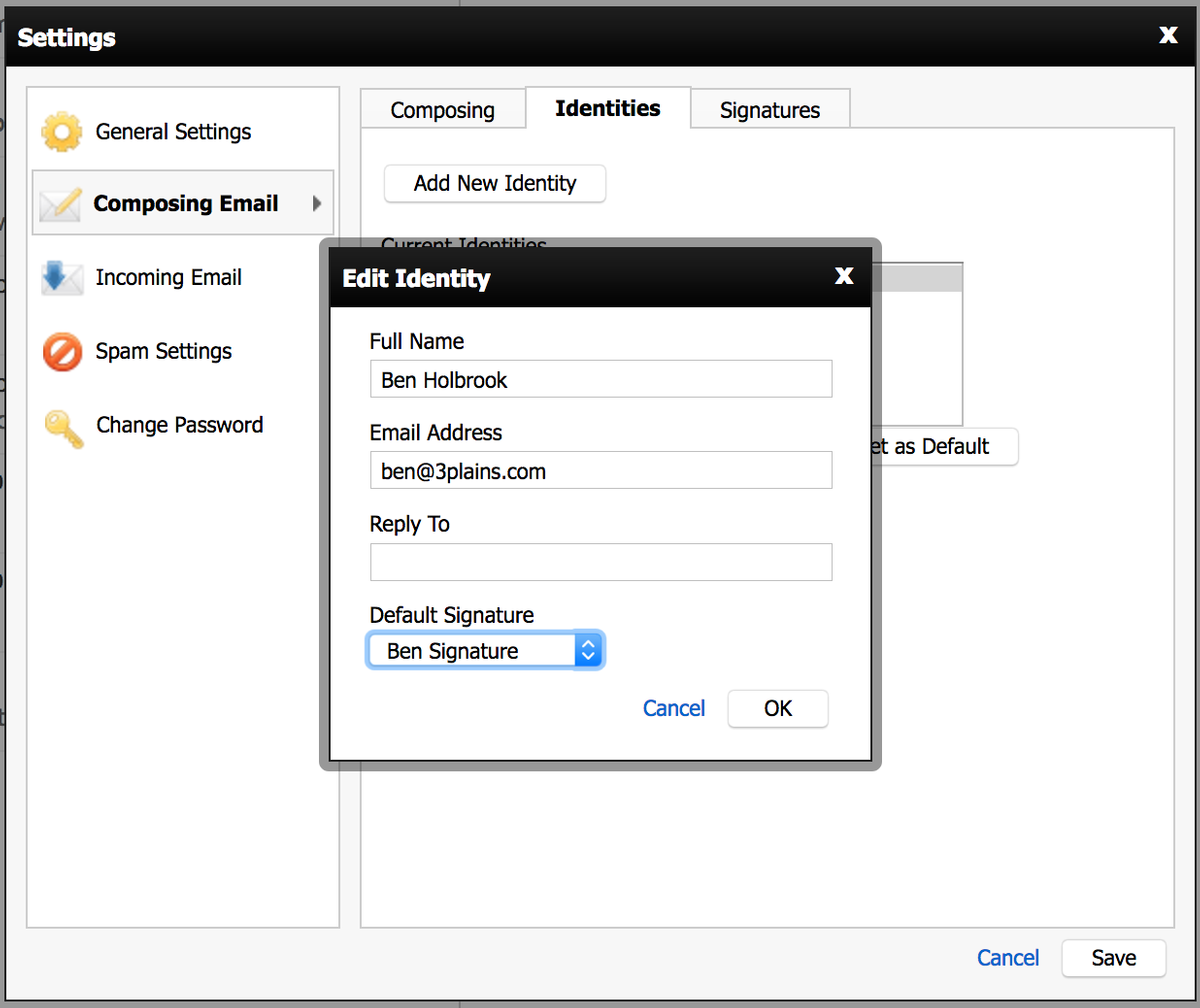Select Composing Email in sidebar
The width and height of the screenshot is (1200, 1008).
click(183, 203)
